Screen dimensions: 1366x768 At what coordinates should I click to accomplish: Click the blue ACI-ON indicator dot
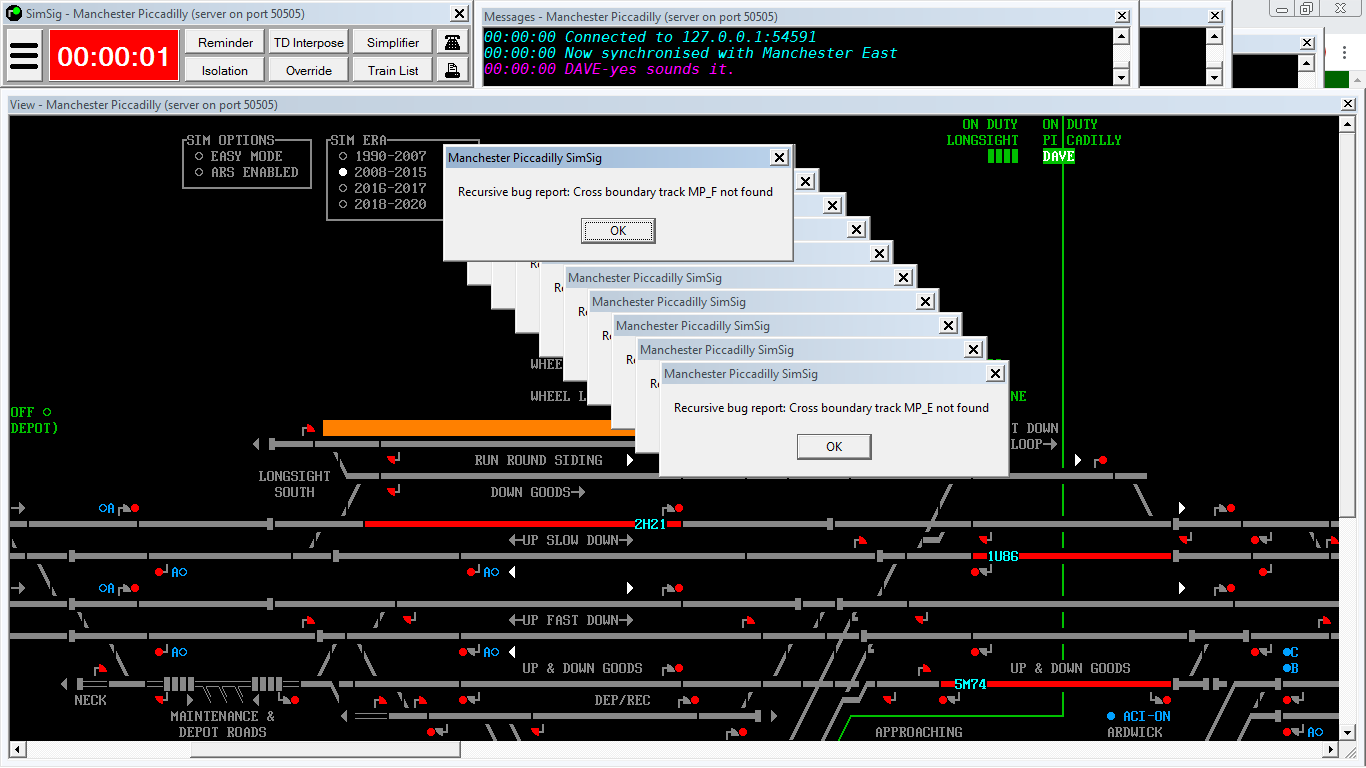[x=1111, y=716]
